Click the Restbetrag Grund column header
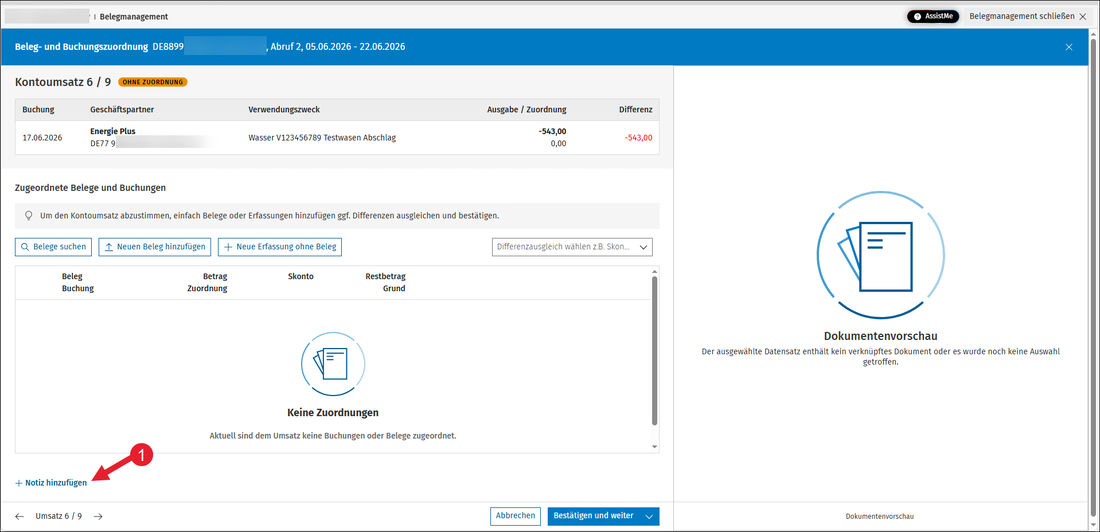 pyautogui.click(x=385, y=282)
